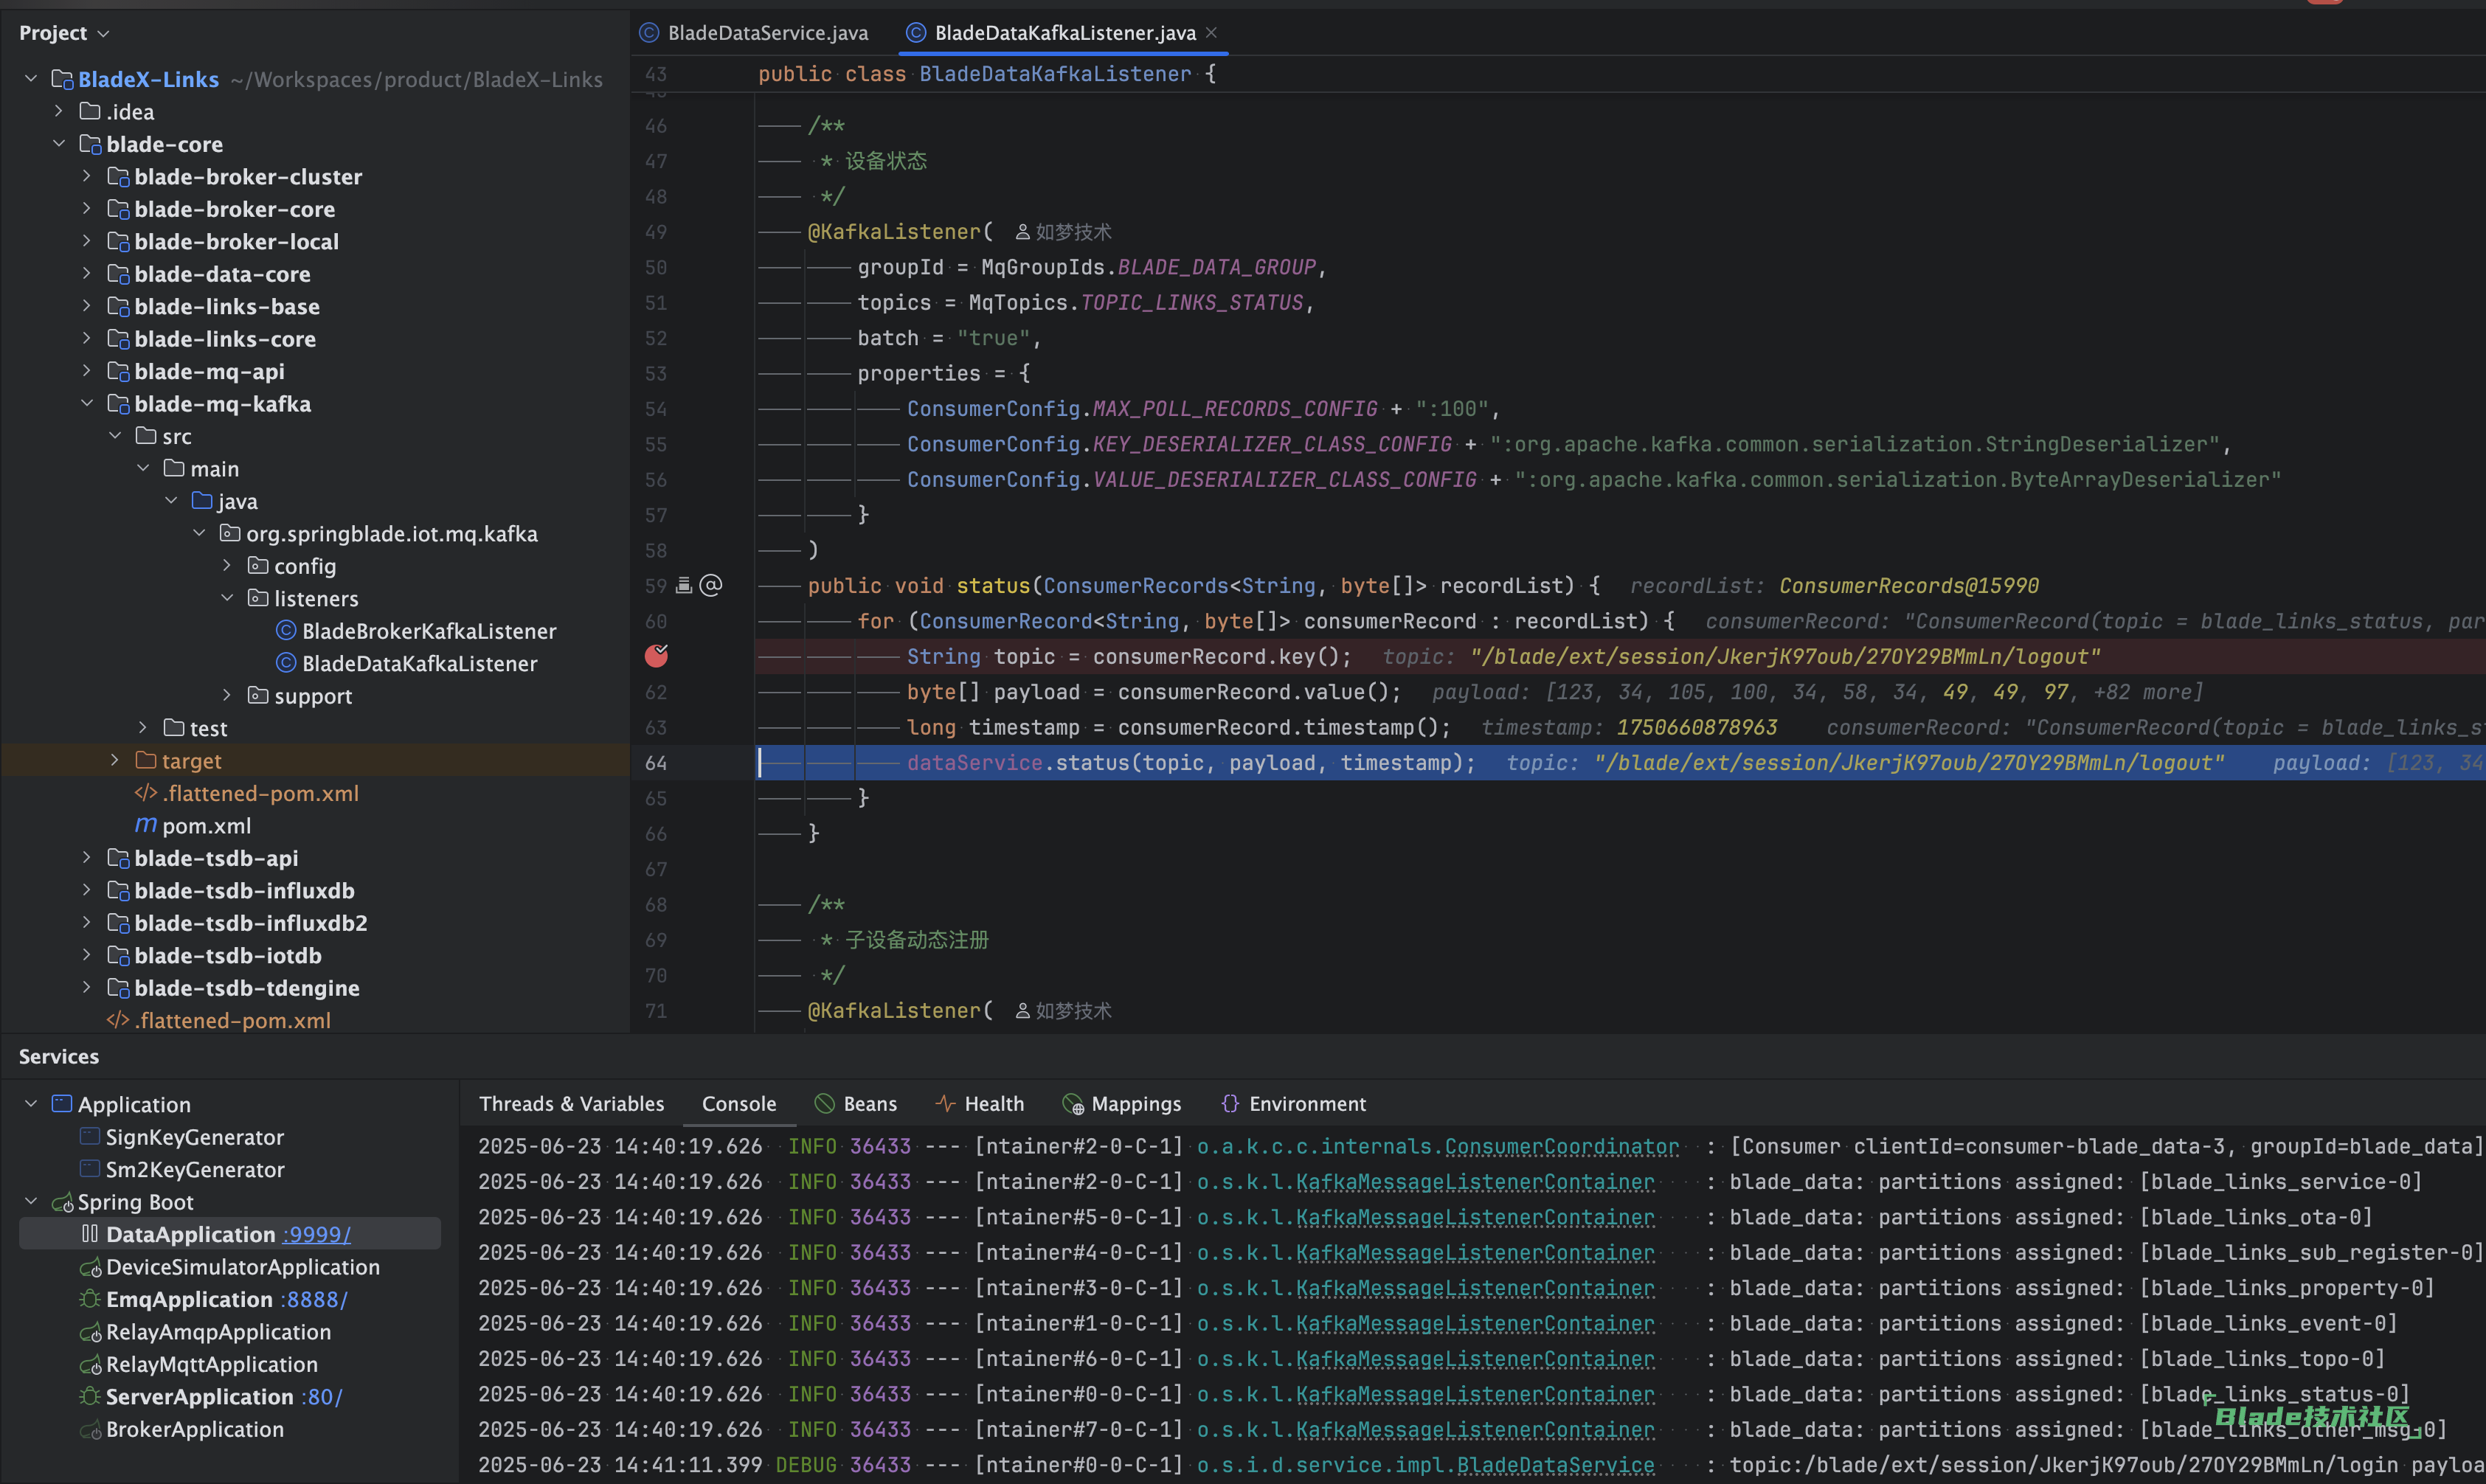The height and width of the screenshot is (1484, 2486).
Task: Expand the blade-broker-cluster module
Action: pyautogui.click(x=87, y=176)
